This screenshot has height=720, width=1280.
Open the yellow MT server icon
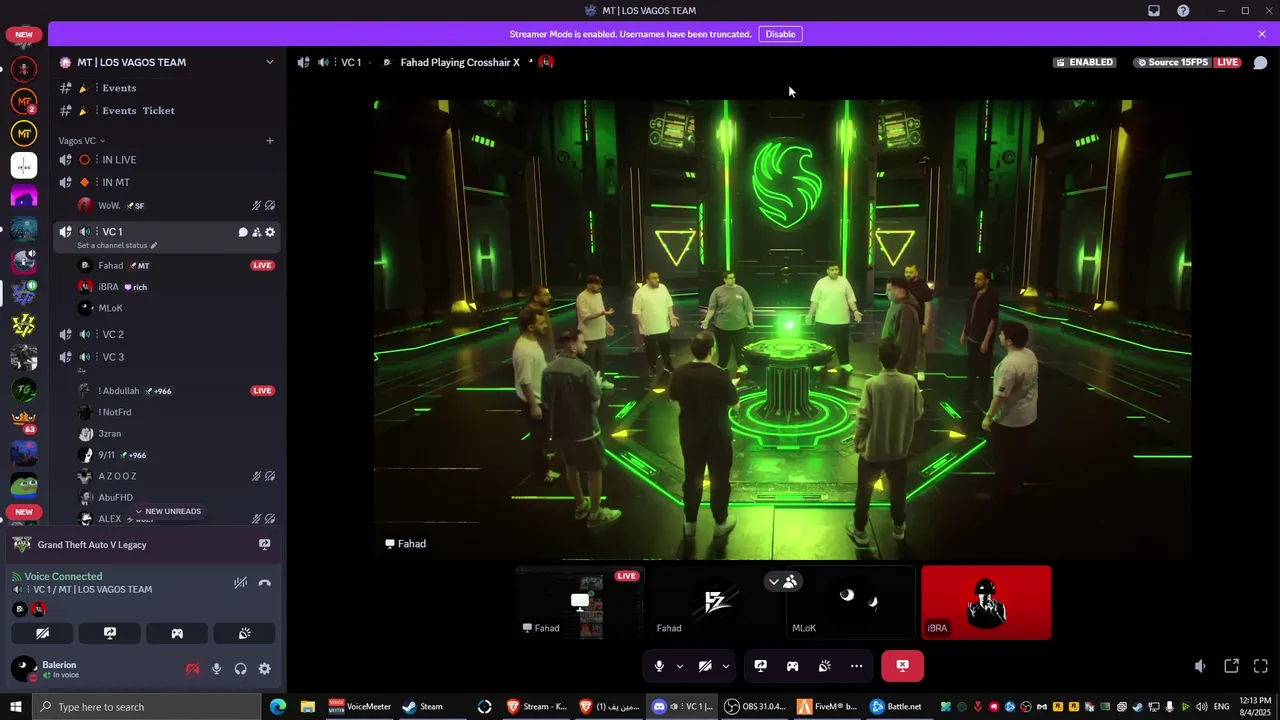tap(24, 133)
